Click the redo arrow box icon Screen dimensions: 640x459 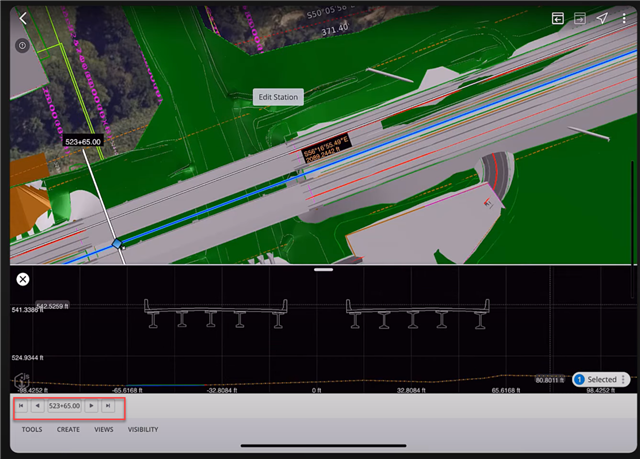(x=579, y=18)
